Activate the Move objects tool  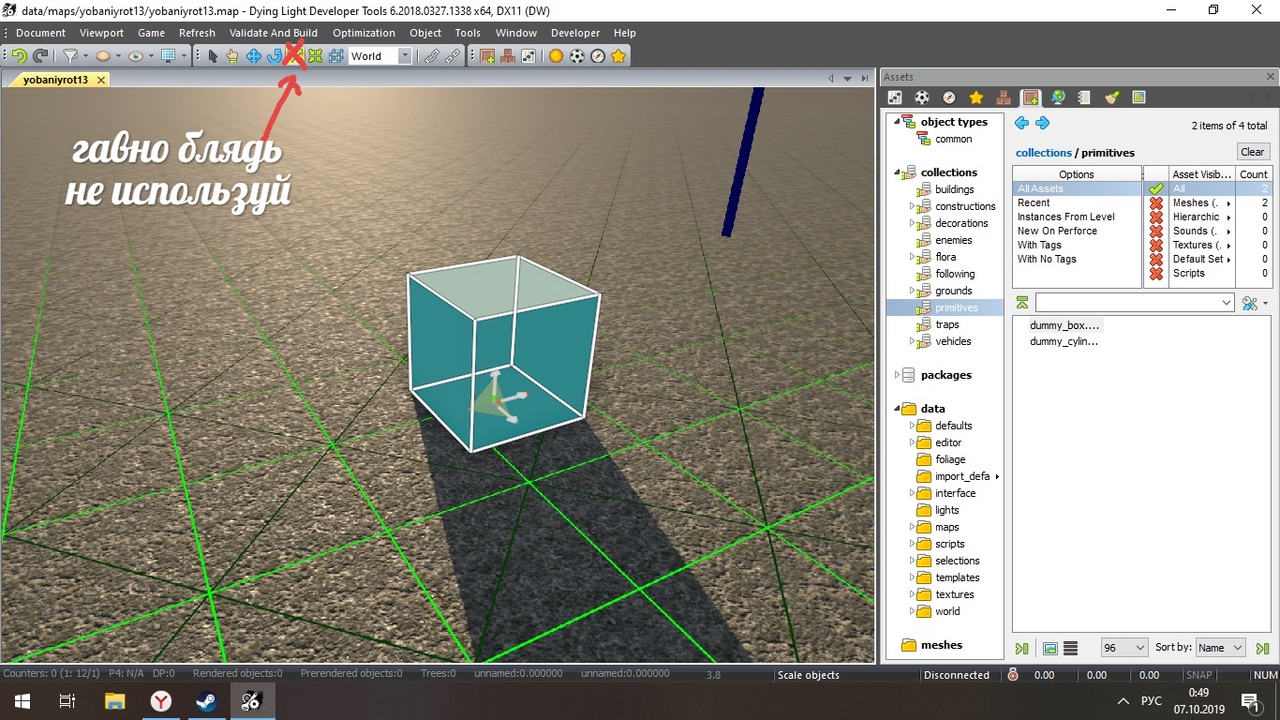[x=254, y=57]
